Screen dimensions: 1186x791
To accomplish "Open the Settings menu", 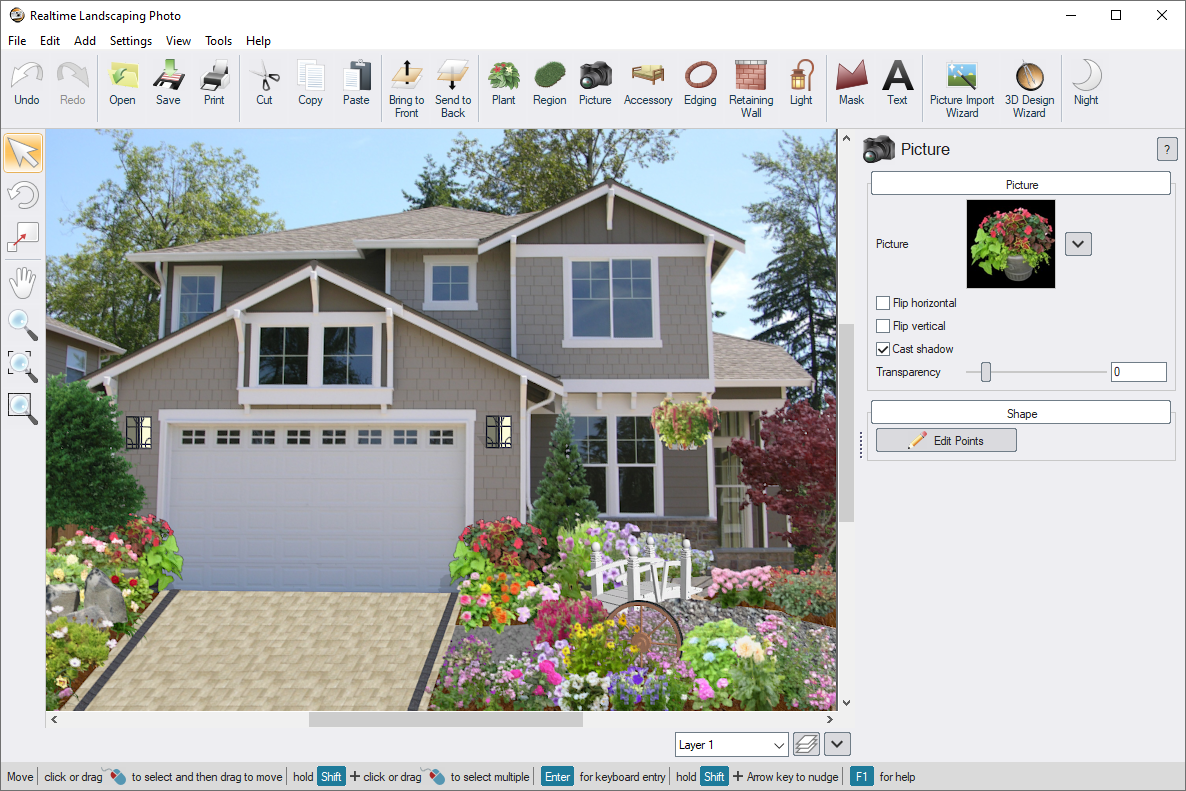I will pyautogui.click(x=130, y=41).
